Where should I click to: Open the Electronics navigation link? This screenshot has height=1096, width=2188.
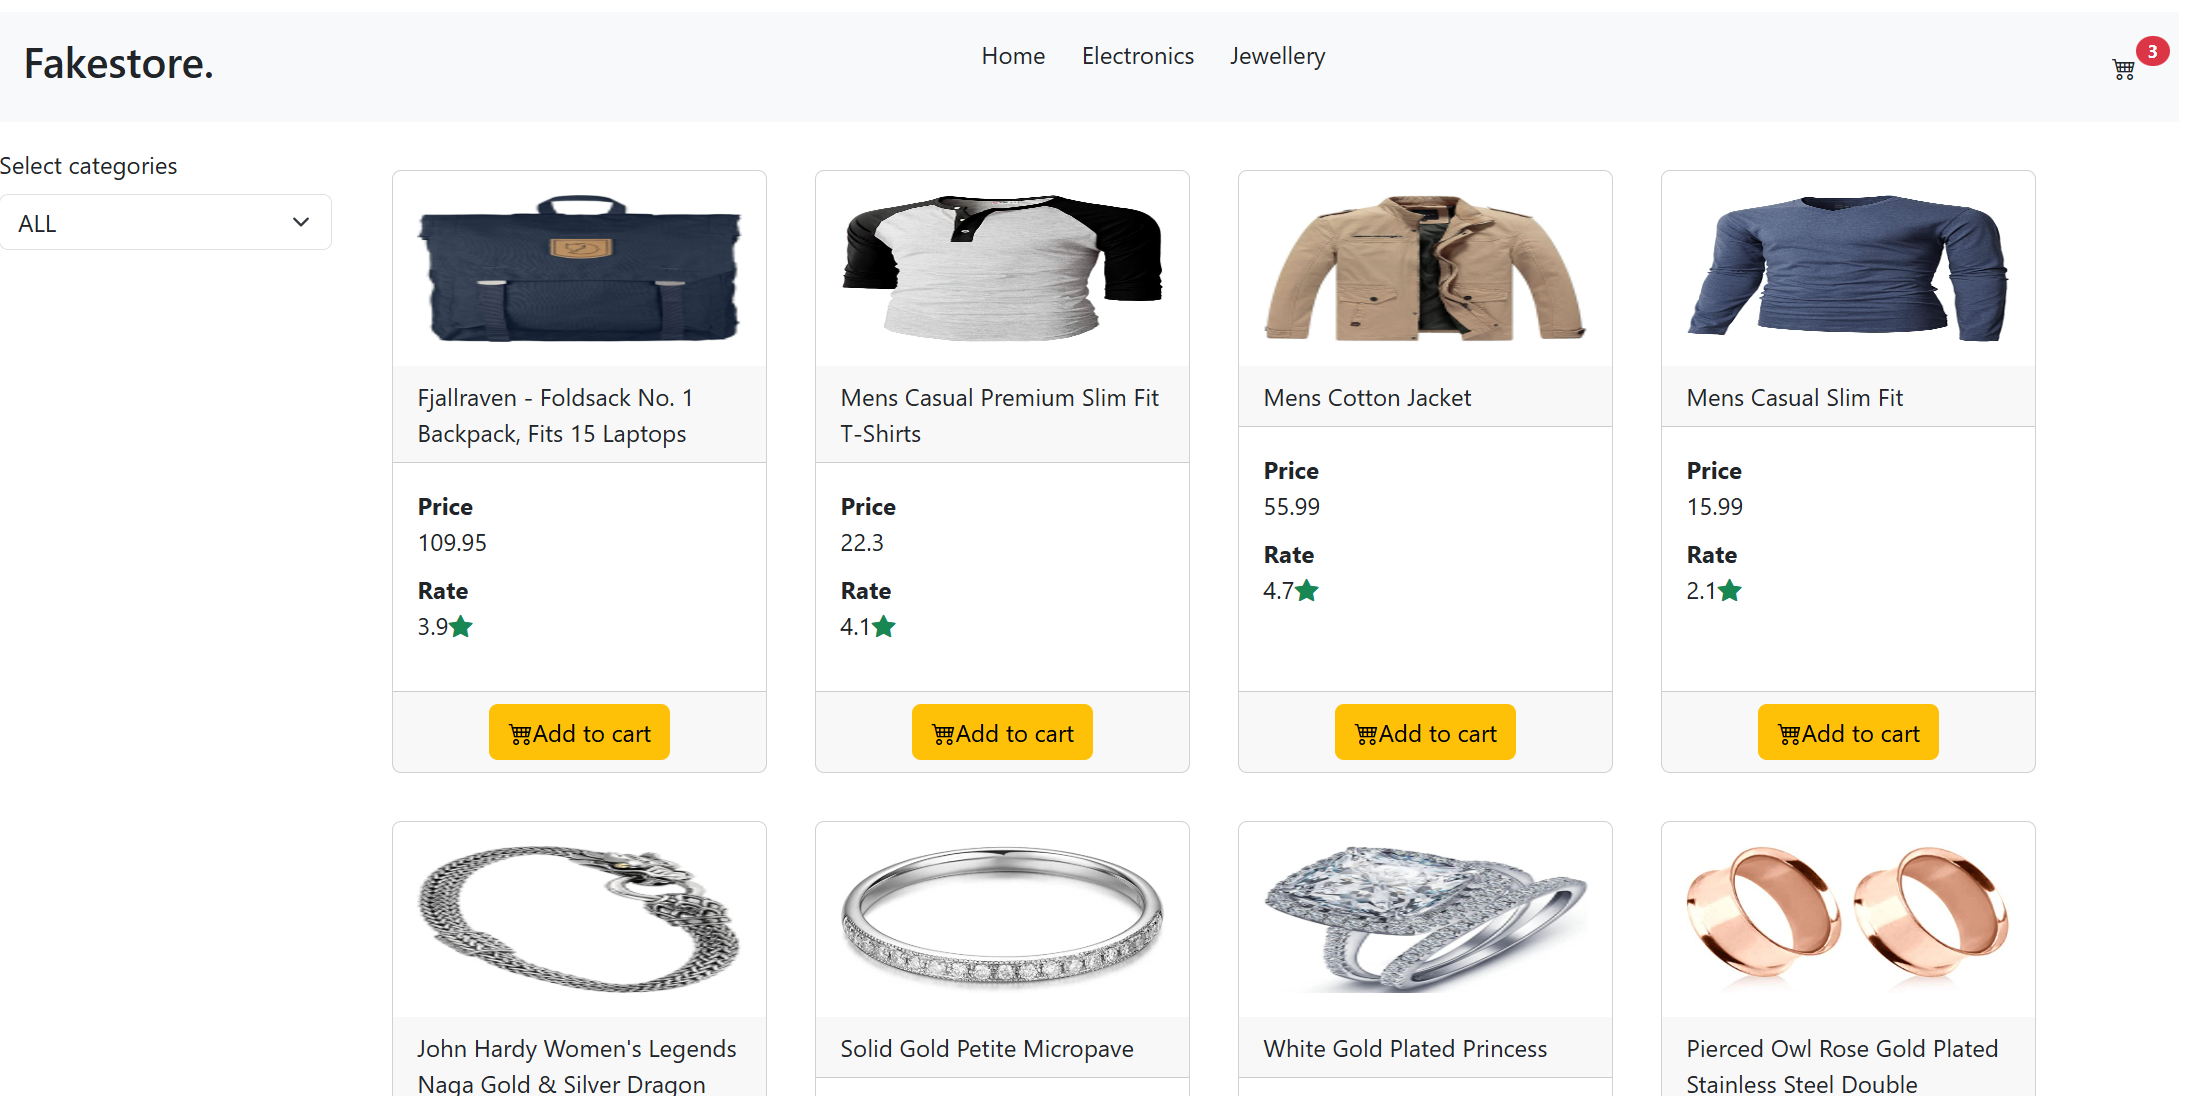1138,56
